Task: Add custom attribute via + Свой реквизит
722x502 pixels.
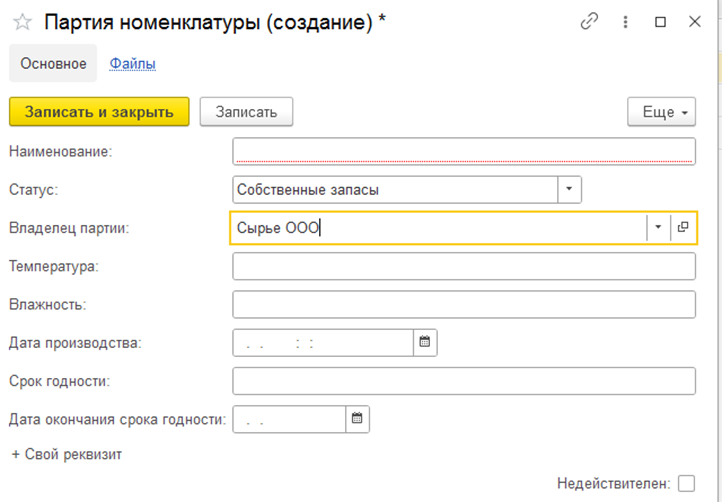Action: (67, 454)
